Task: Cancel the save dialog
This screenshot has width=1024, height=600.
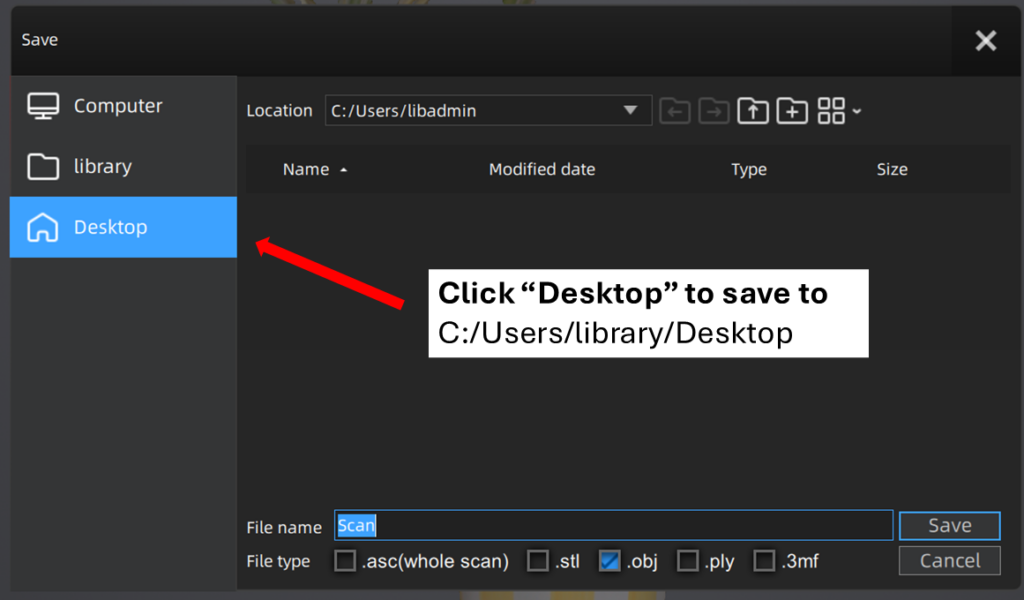Action: tap(949, 560)
